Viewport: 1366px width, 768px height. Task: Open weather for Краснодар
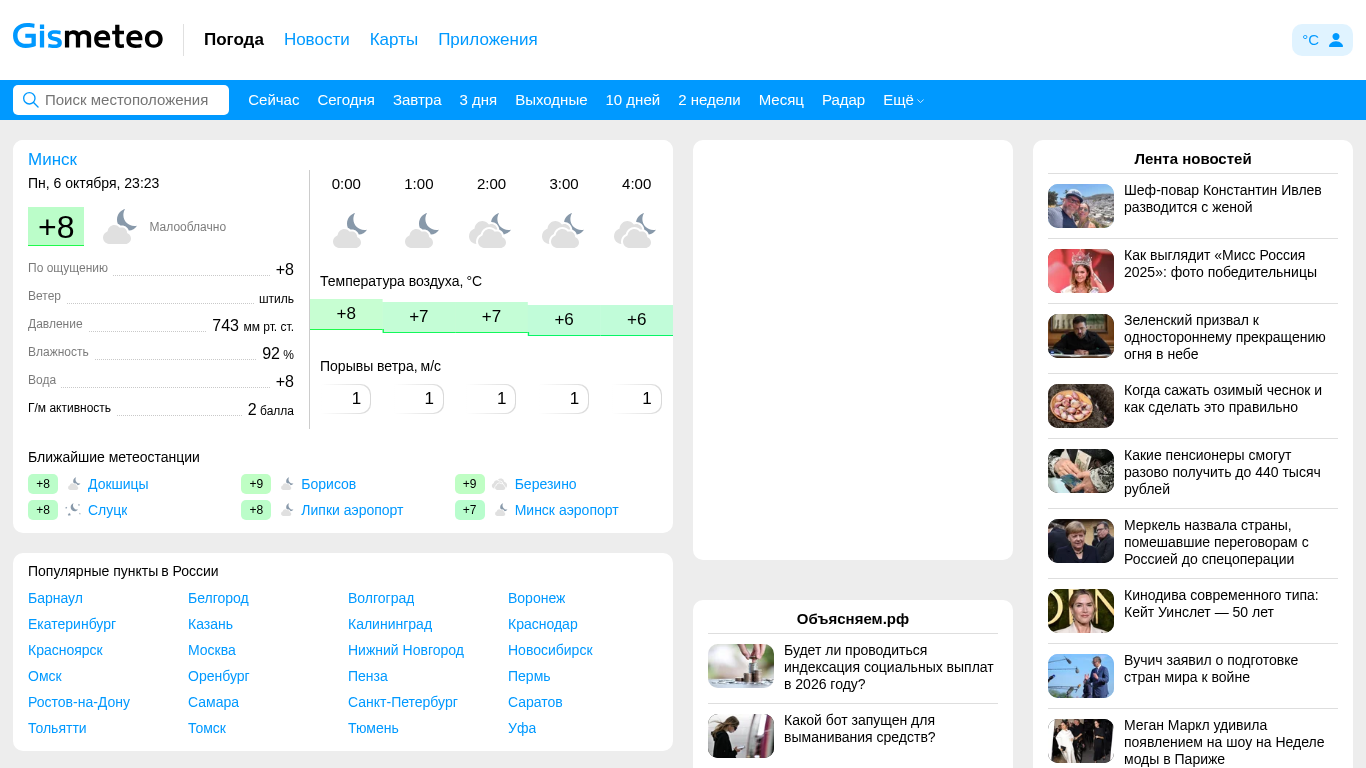pos(543,624)
